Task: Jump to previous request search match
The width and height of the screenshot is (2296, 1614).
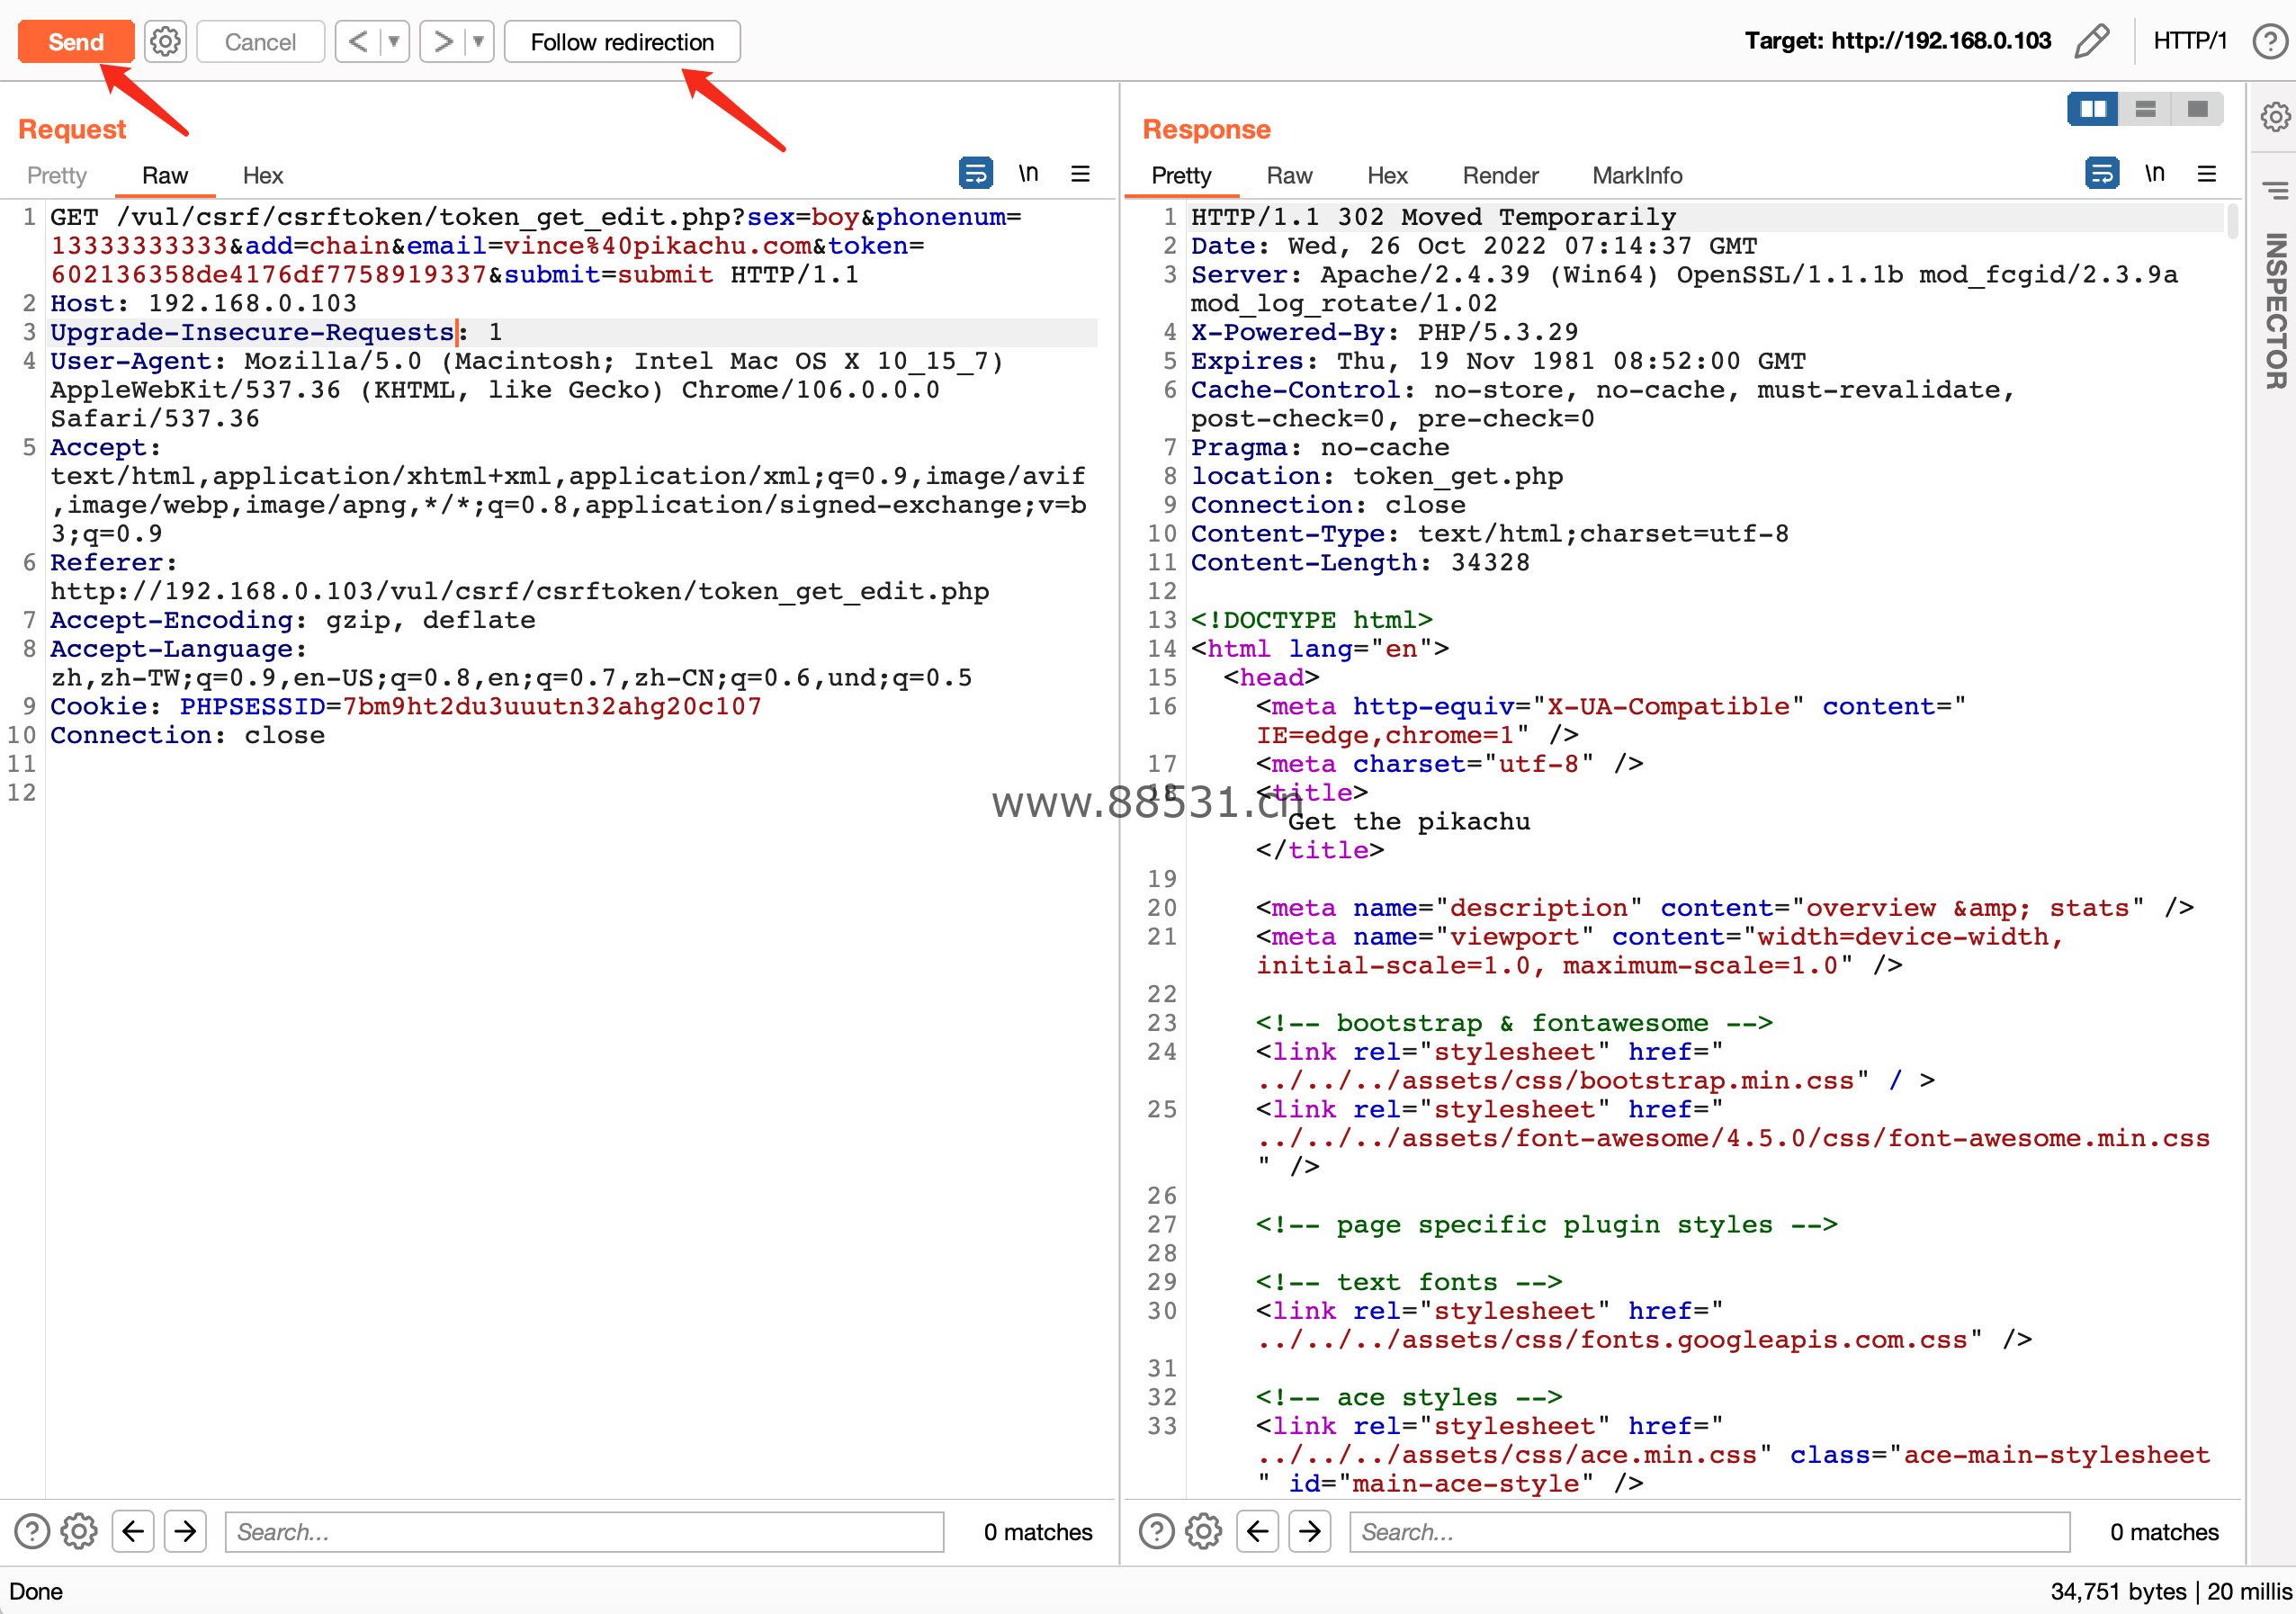Action: [133, 1531]
